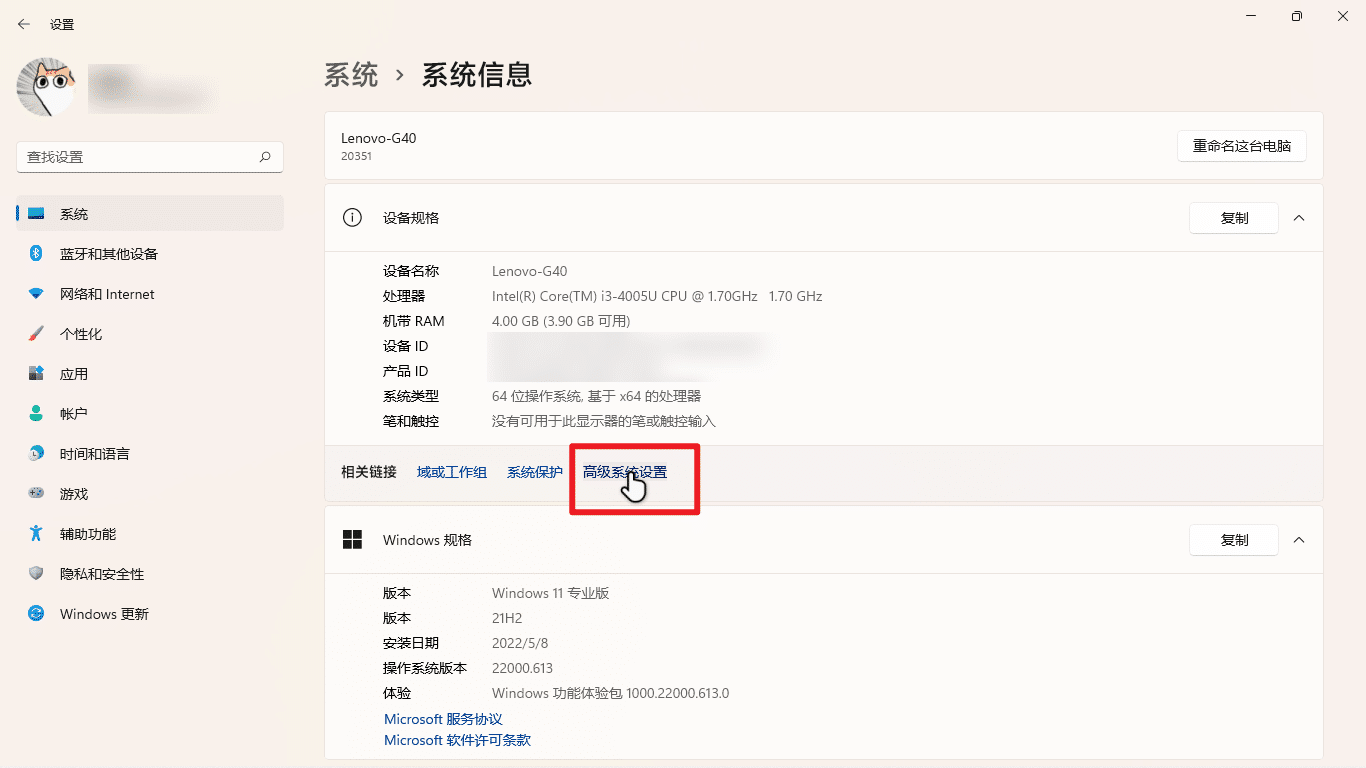Open the 高级系统设置 link
Screen dimensions: 1366x768
click(x=624, y=472)
